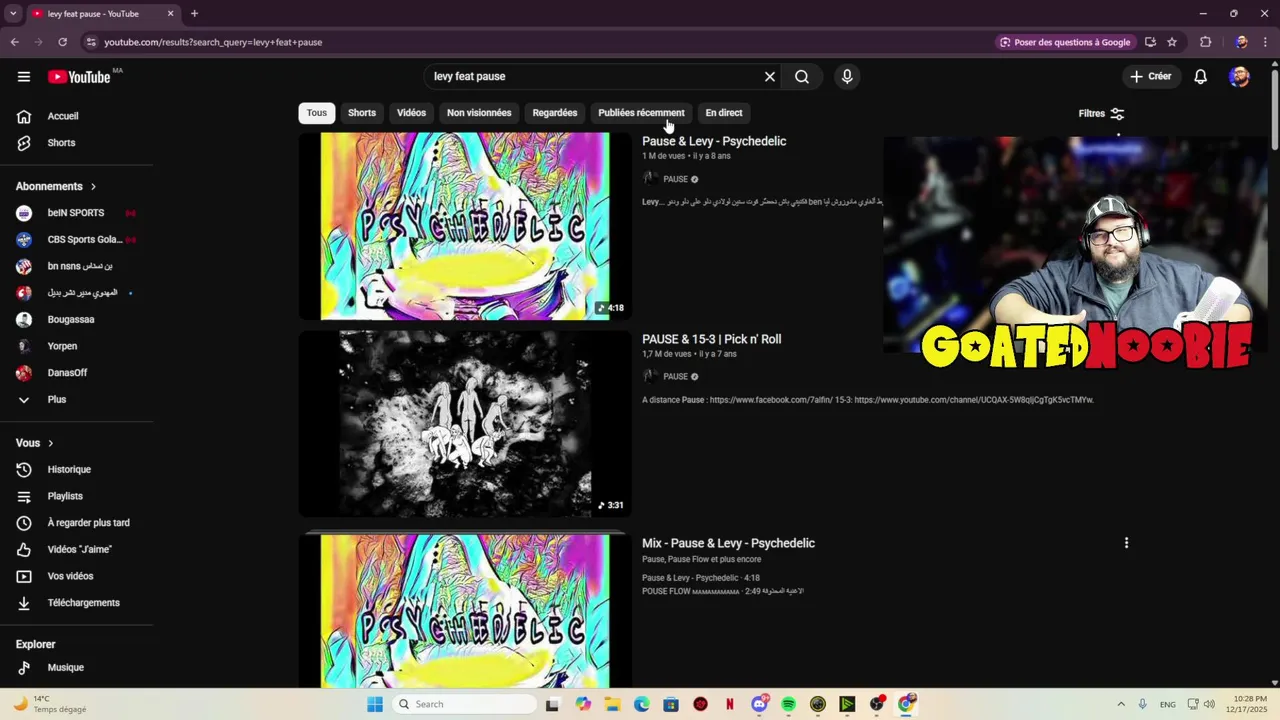The width and height of the screenshot is (1280, 720).
Task: Open the tab search dropdown arrow
Action: (13, 14)
